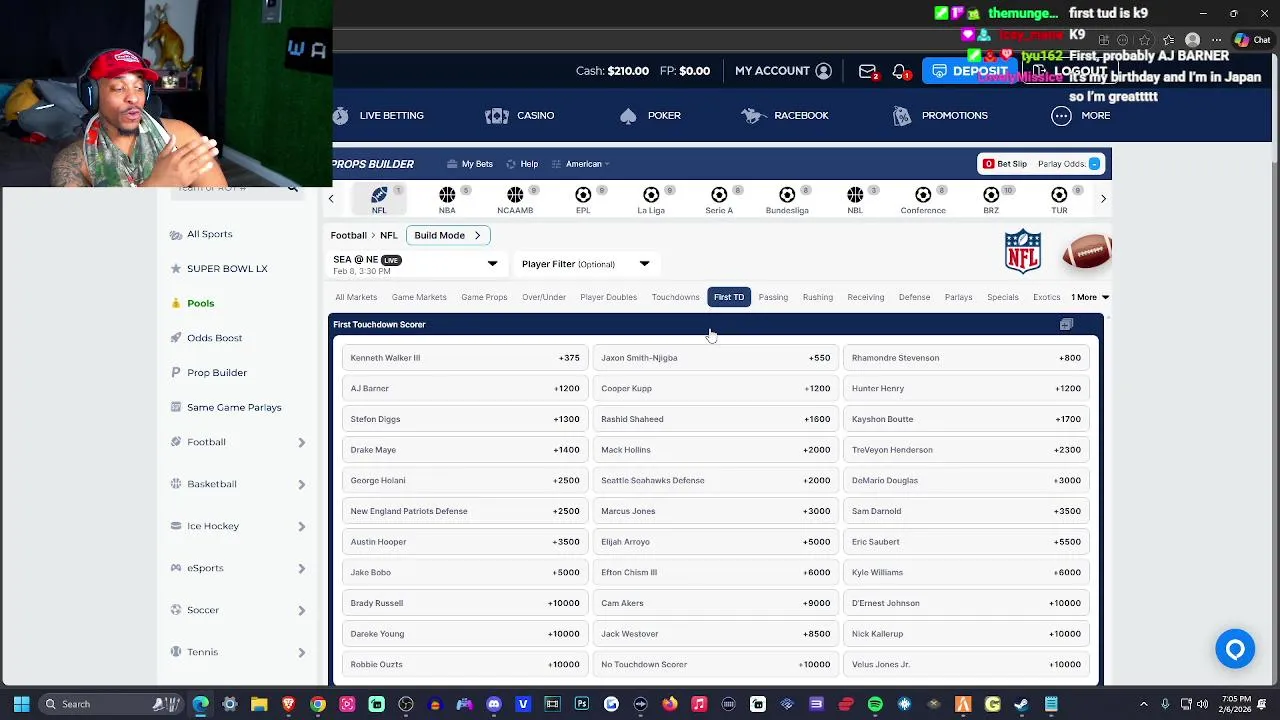Select the Serie A soccer icon
The width and height of the screenshot is (1280, 720).
pos(719,199)
